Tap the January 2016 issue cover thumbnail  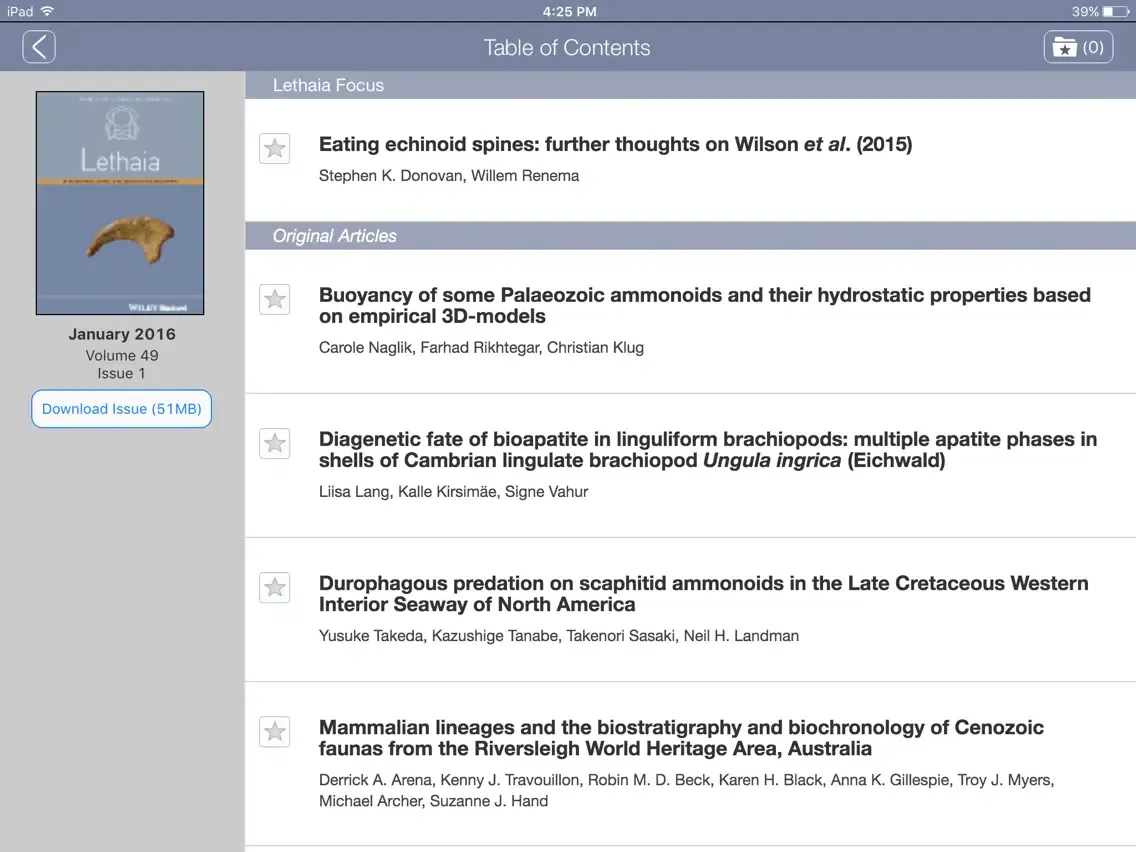120,201
